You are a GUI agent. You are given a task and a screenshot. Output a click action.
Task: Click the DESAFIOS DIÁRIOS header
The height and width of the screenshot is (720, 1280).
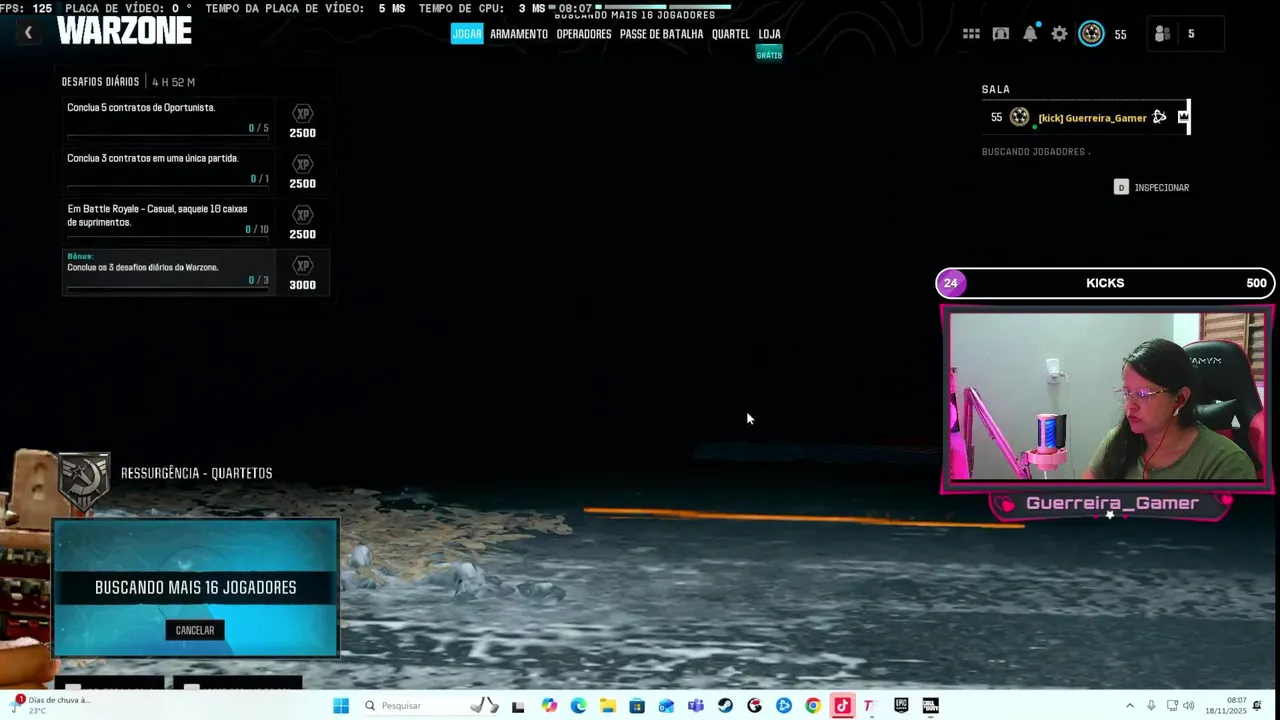[x=100, y=82]
